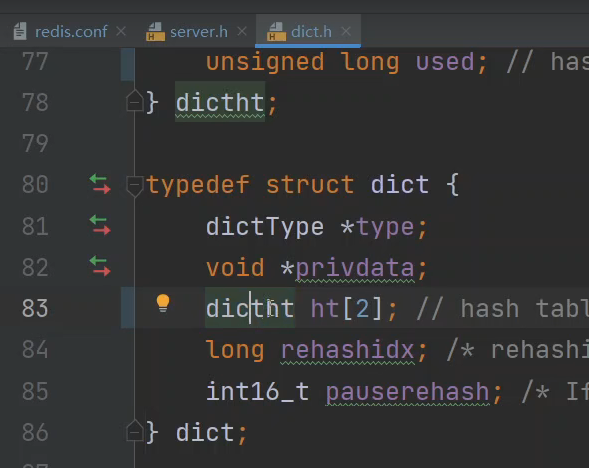Click the related-symbol gutter arrows on line 82
Image resolution: width=589 pixels, height=468 pixels.
[100, 266]
